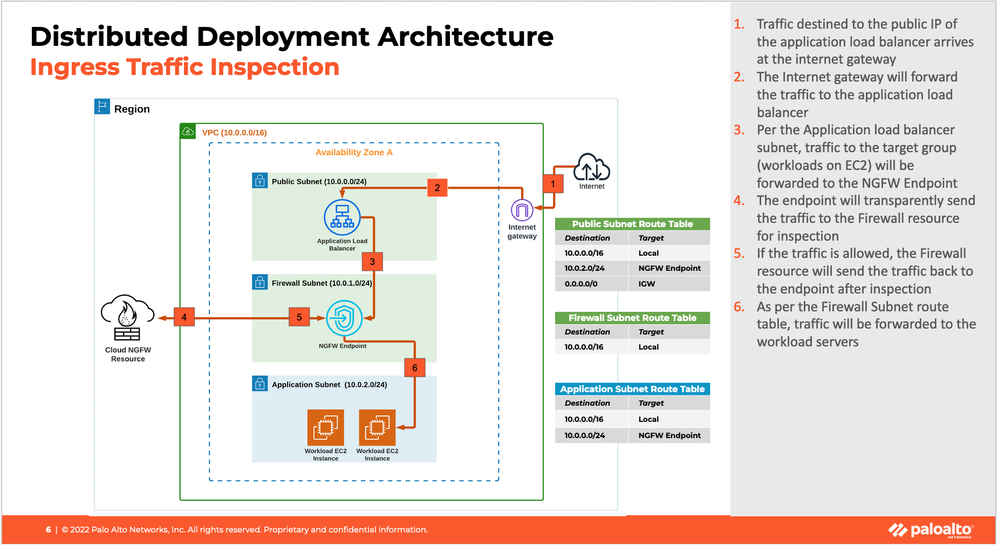This screenshot has width=998, height=546.
Task: Click the Distributed Deployment Architecture title
Action: tap(292, 36)
